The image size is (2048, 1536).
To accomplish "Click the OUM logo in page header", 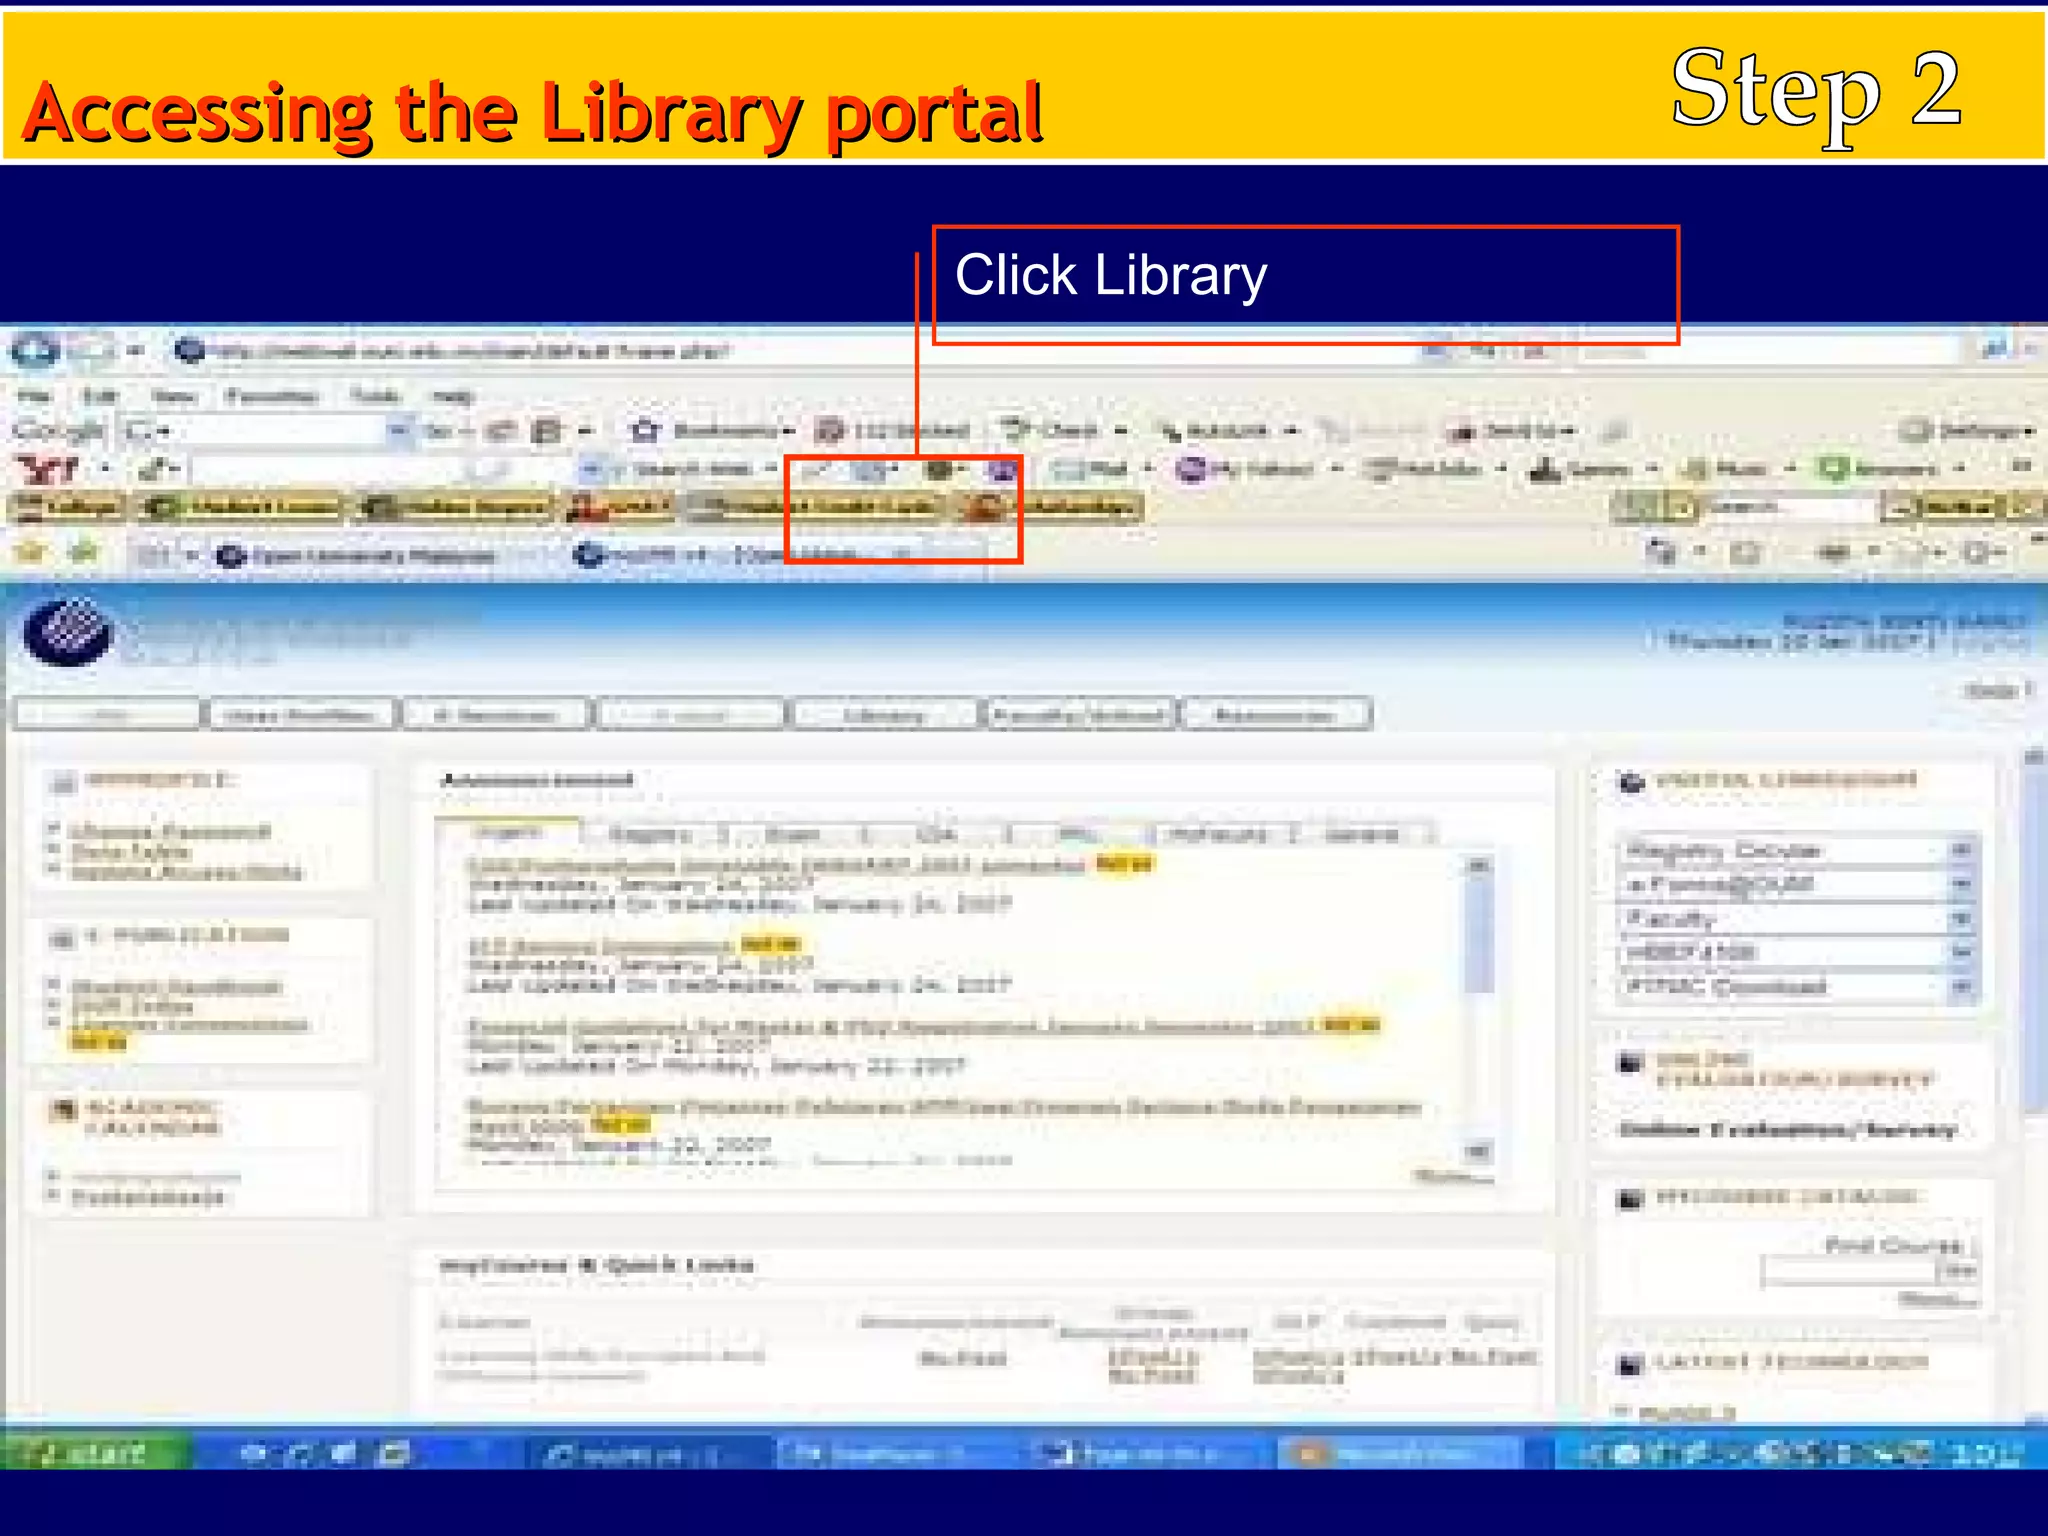I will 68,631.
